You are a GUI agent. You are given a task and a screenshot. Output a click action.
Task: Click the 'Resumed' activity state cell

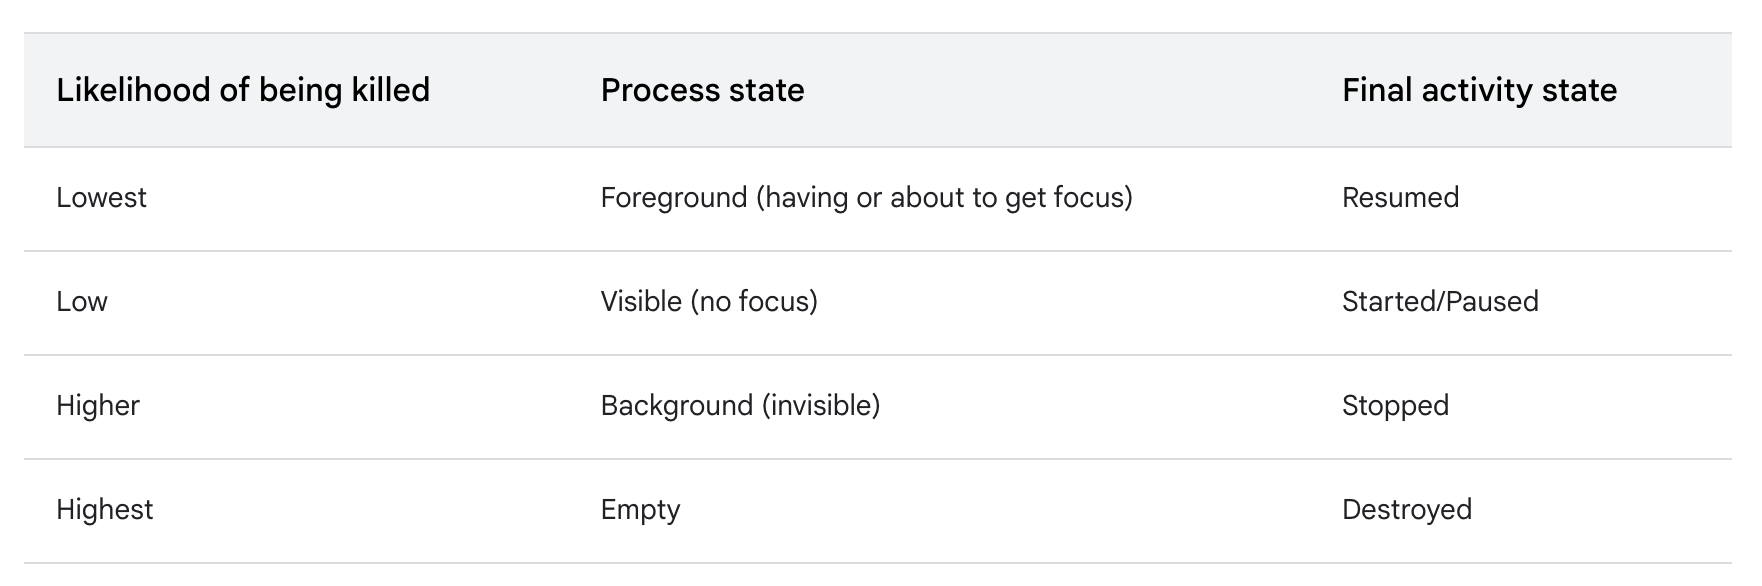coord(1400,197)
